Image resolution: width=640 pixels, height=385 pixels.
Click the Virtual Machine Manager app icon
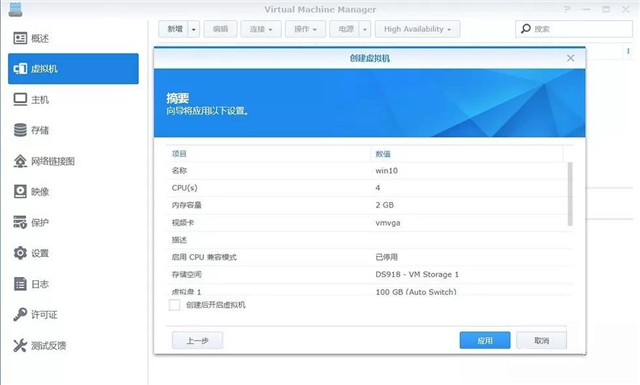point(16,9)
